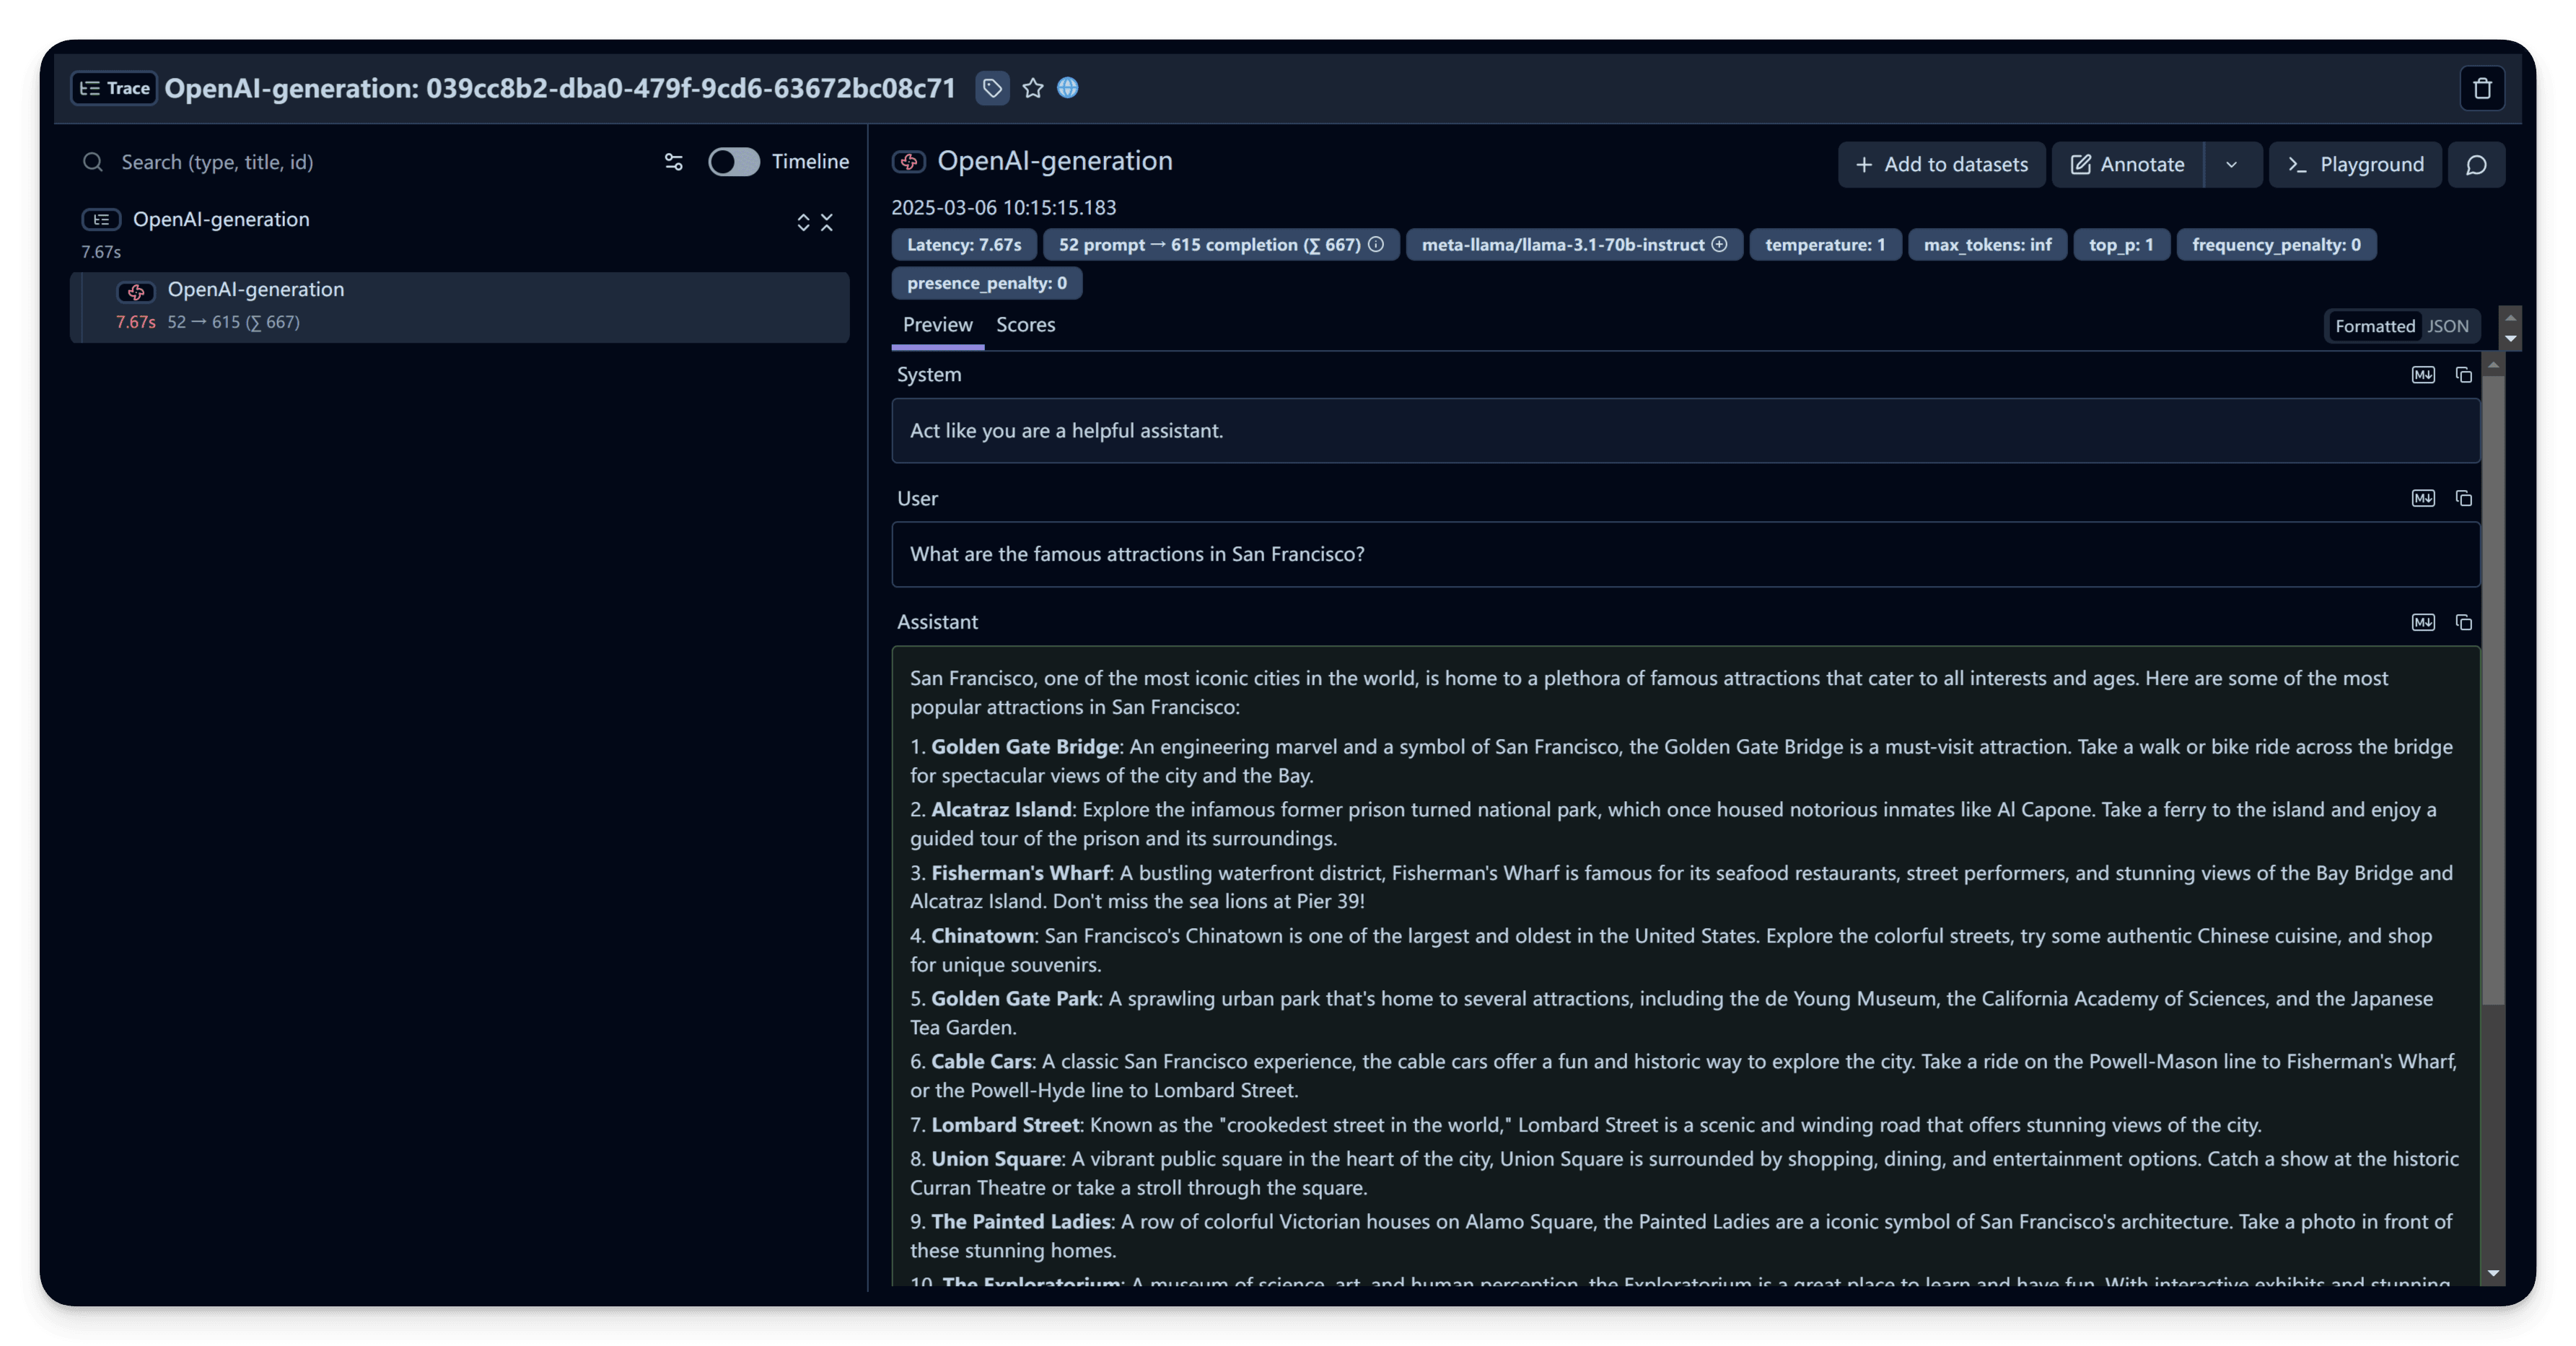
Task: Switch output view to JSON
Action: click(2448, 326)
